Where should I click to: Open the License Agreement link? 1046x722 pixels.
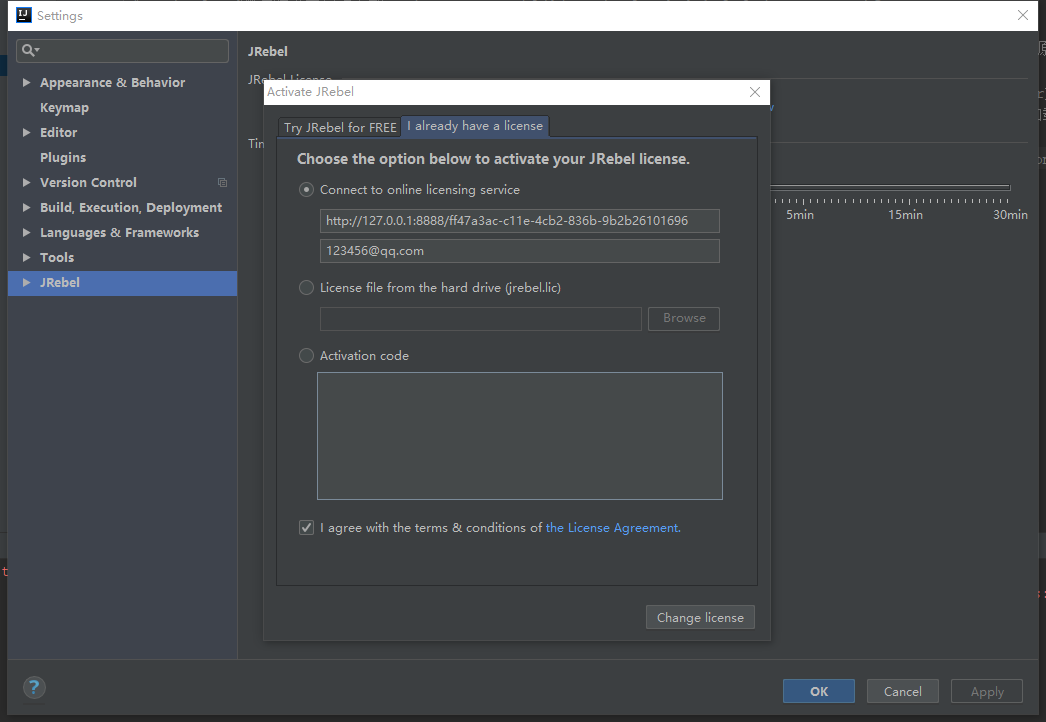613,528
